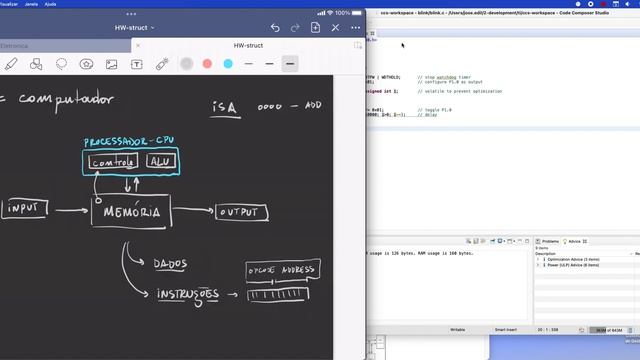Click the red recording menu bar icon

[603, 4]
